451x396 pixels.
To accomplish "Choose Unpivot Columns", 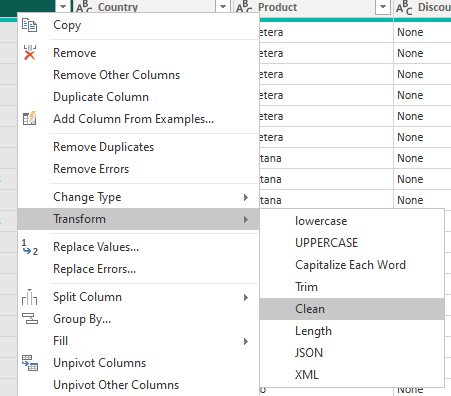I will (x=138, y=363).
